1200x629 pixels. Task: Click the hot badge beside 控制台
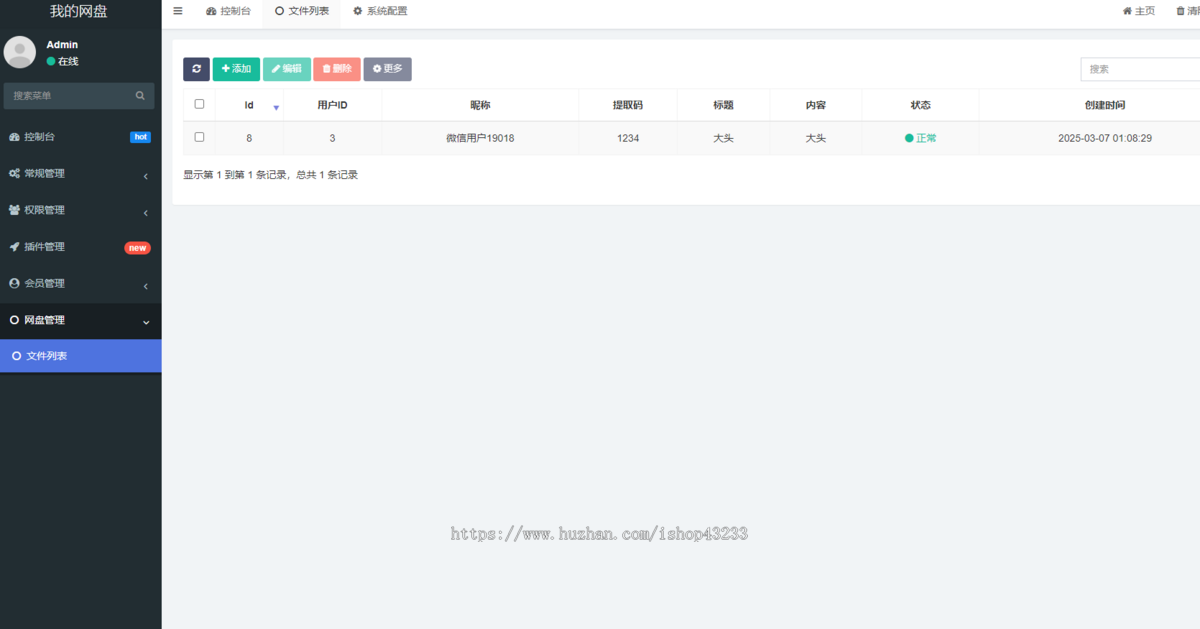click(x=140, y=137)
